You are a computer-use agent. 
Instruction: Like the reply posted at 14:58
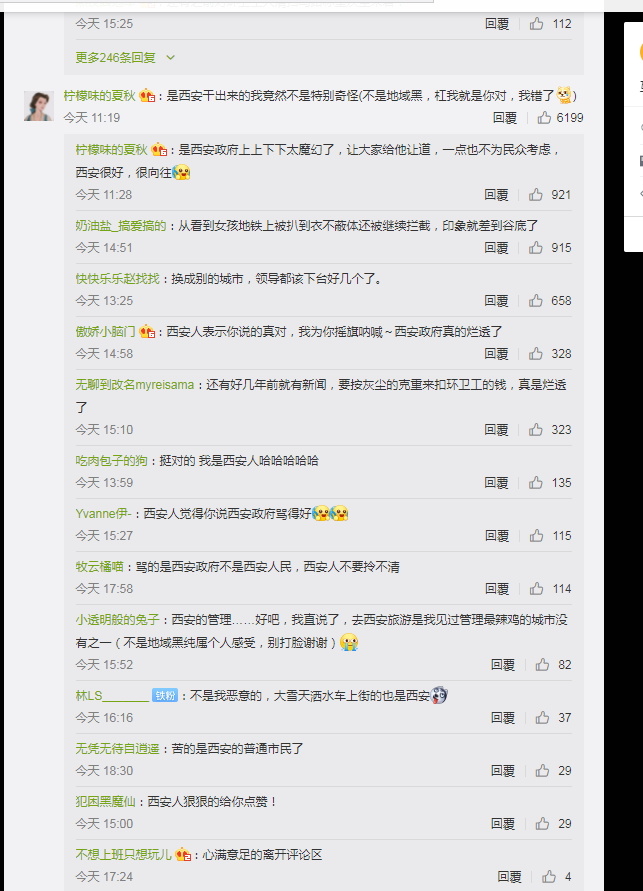[536, 354]
